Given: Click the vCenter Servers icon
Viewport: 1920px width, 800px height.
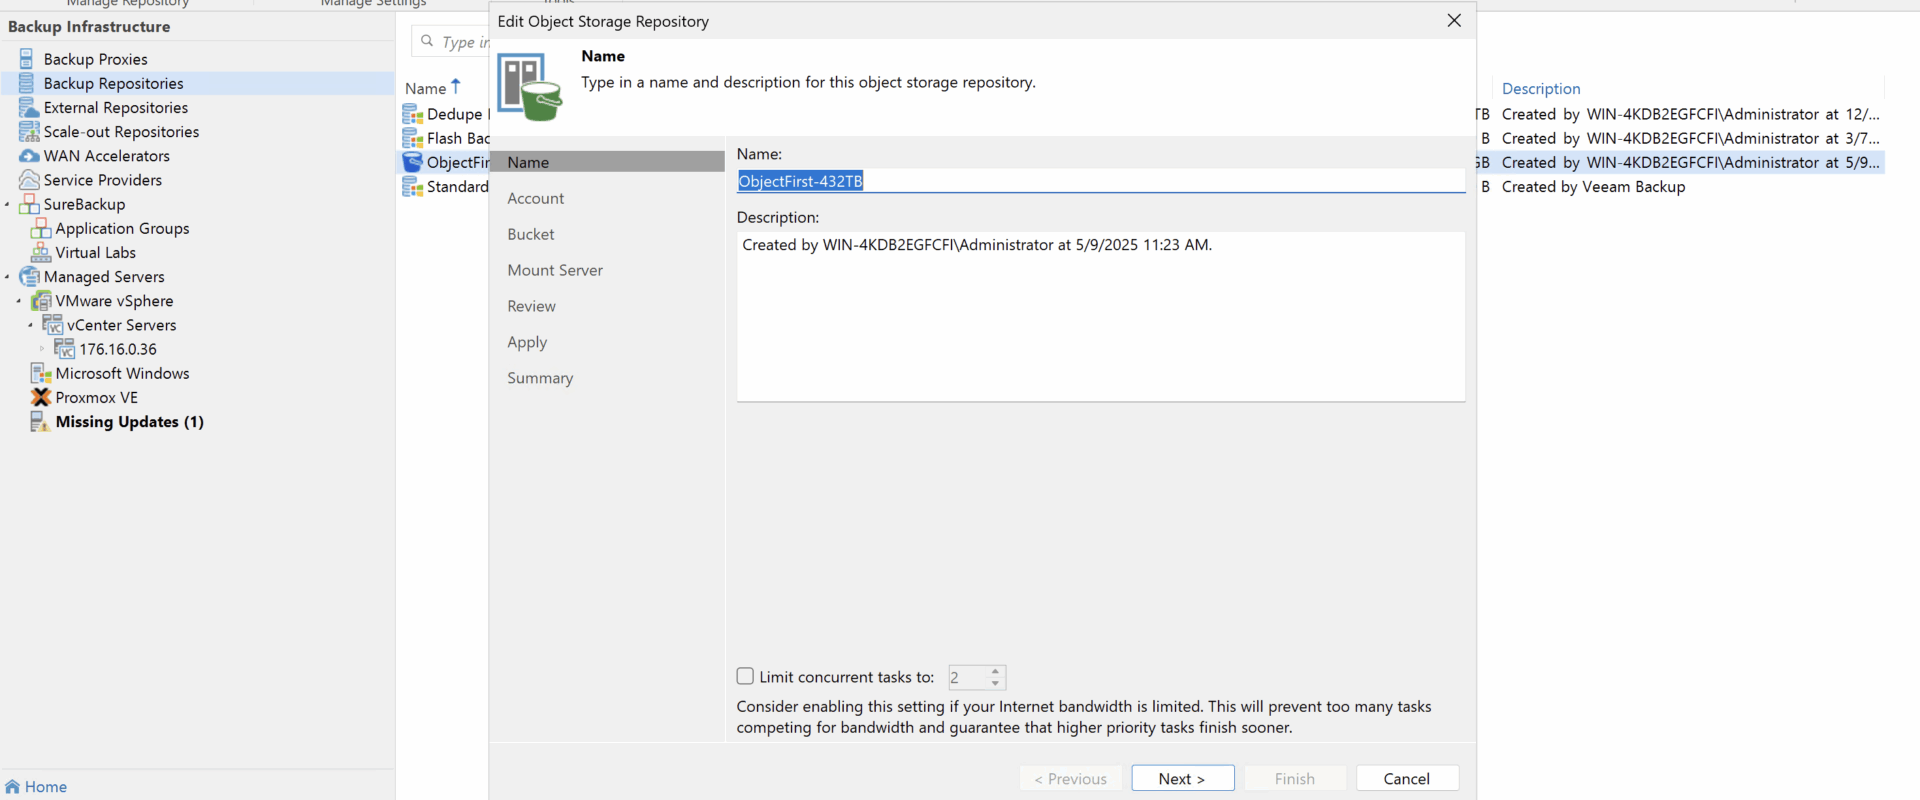Looking at the screenshot, I should click(x=53, y=325).
